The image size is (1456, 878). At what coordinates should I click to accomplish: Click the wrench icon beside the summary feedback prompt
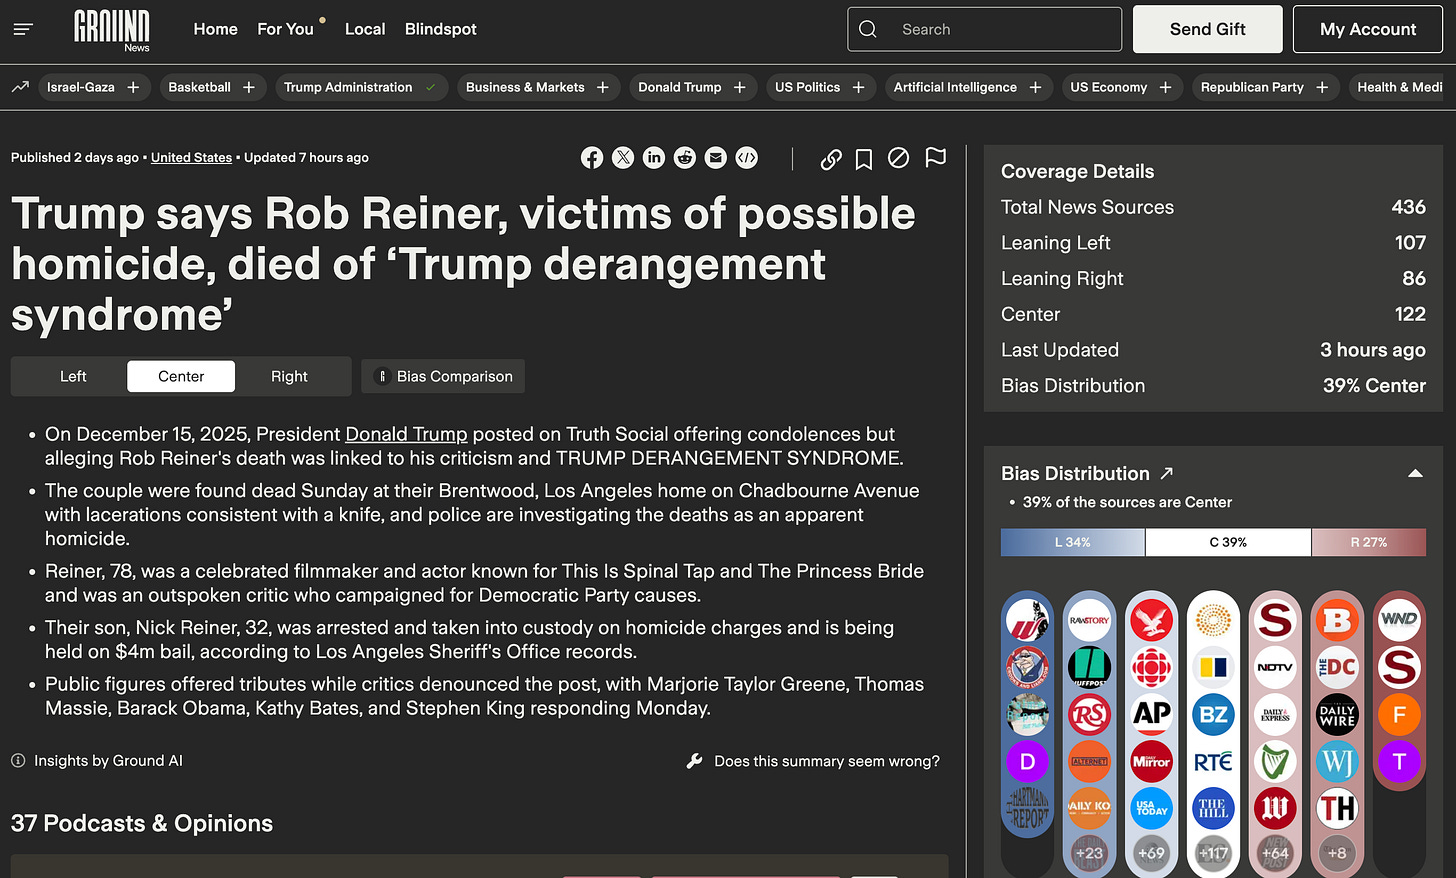tap(695, 761)
